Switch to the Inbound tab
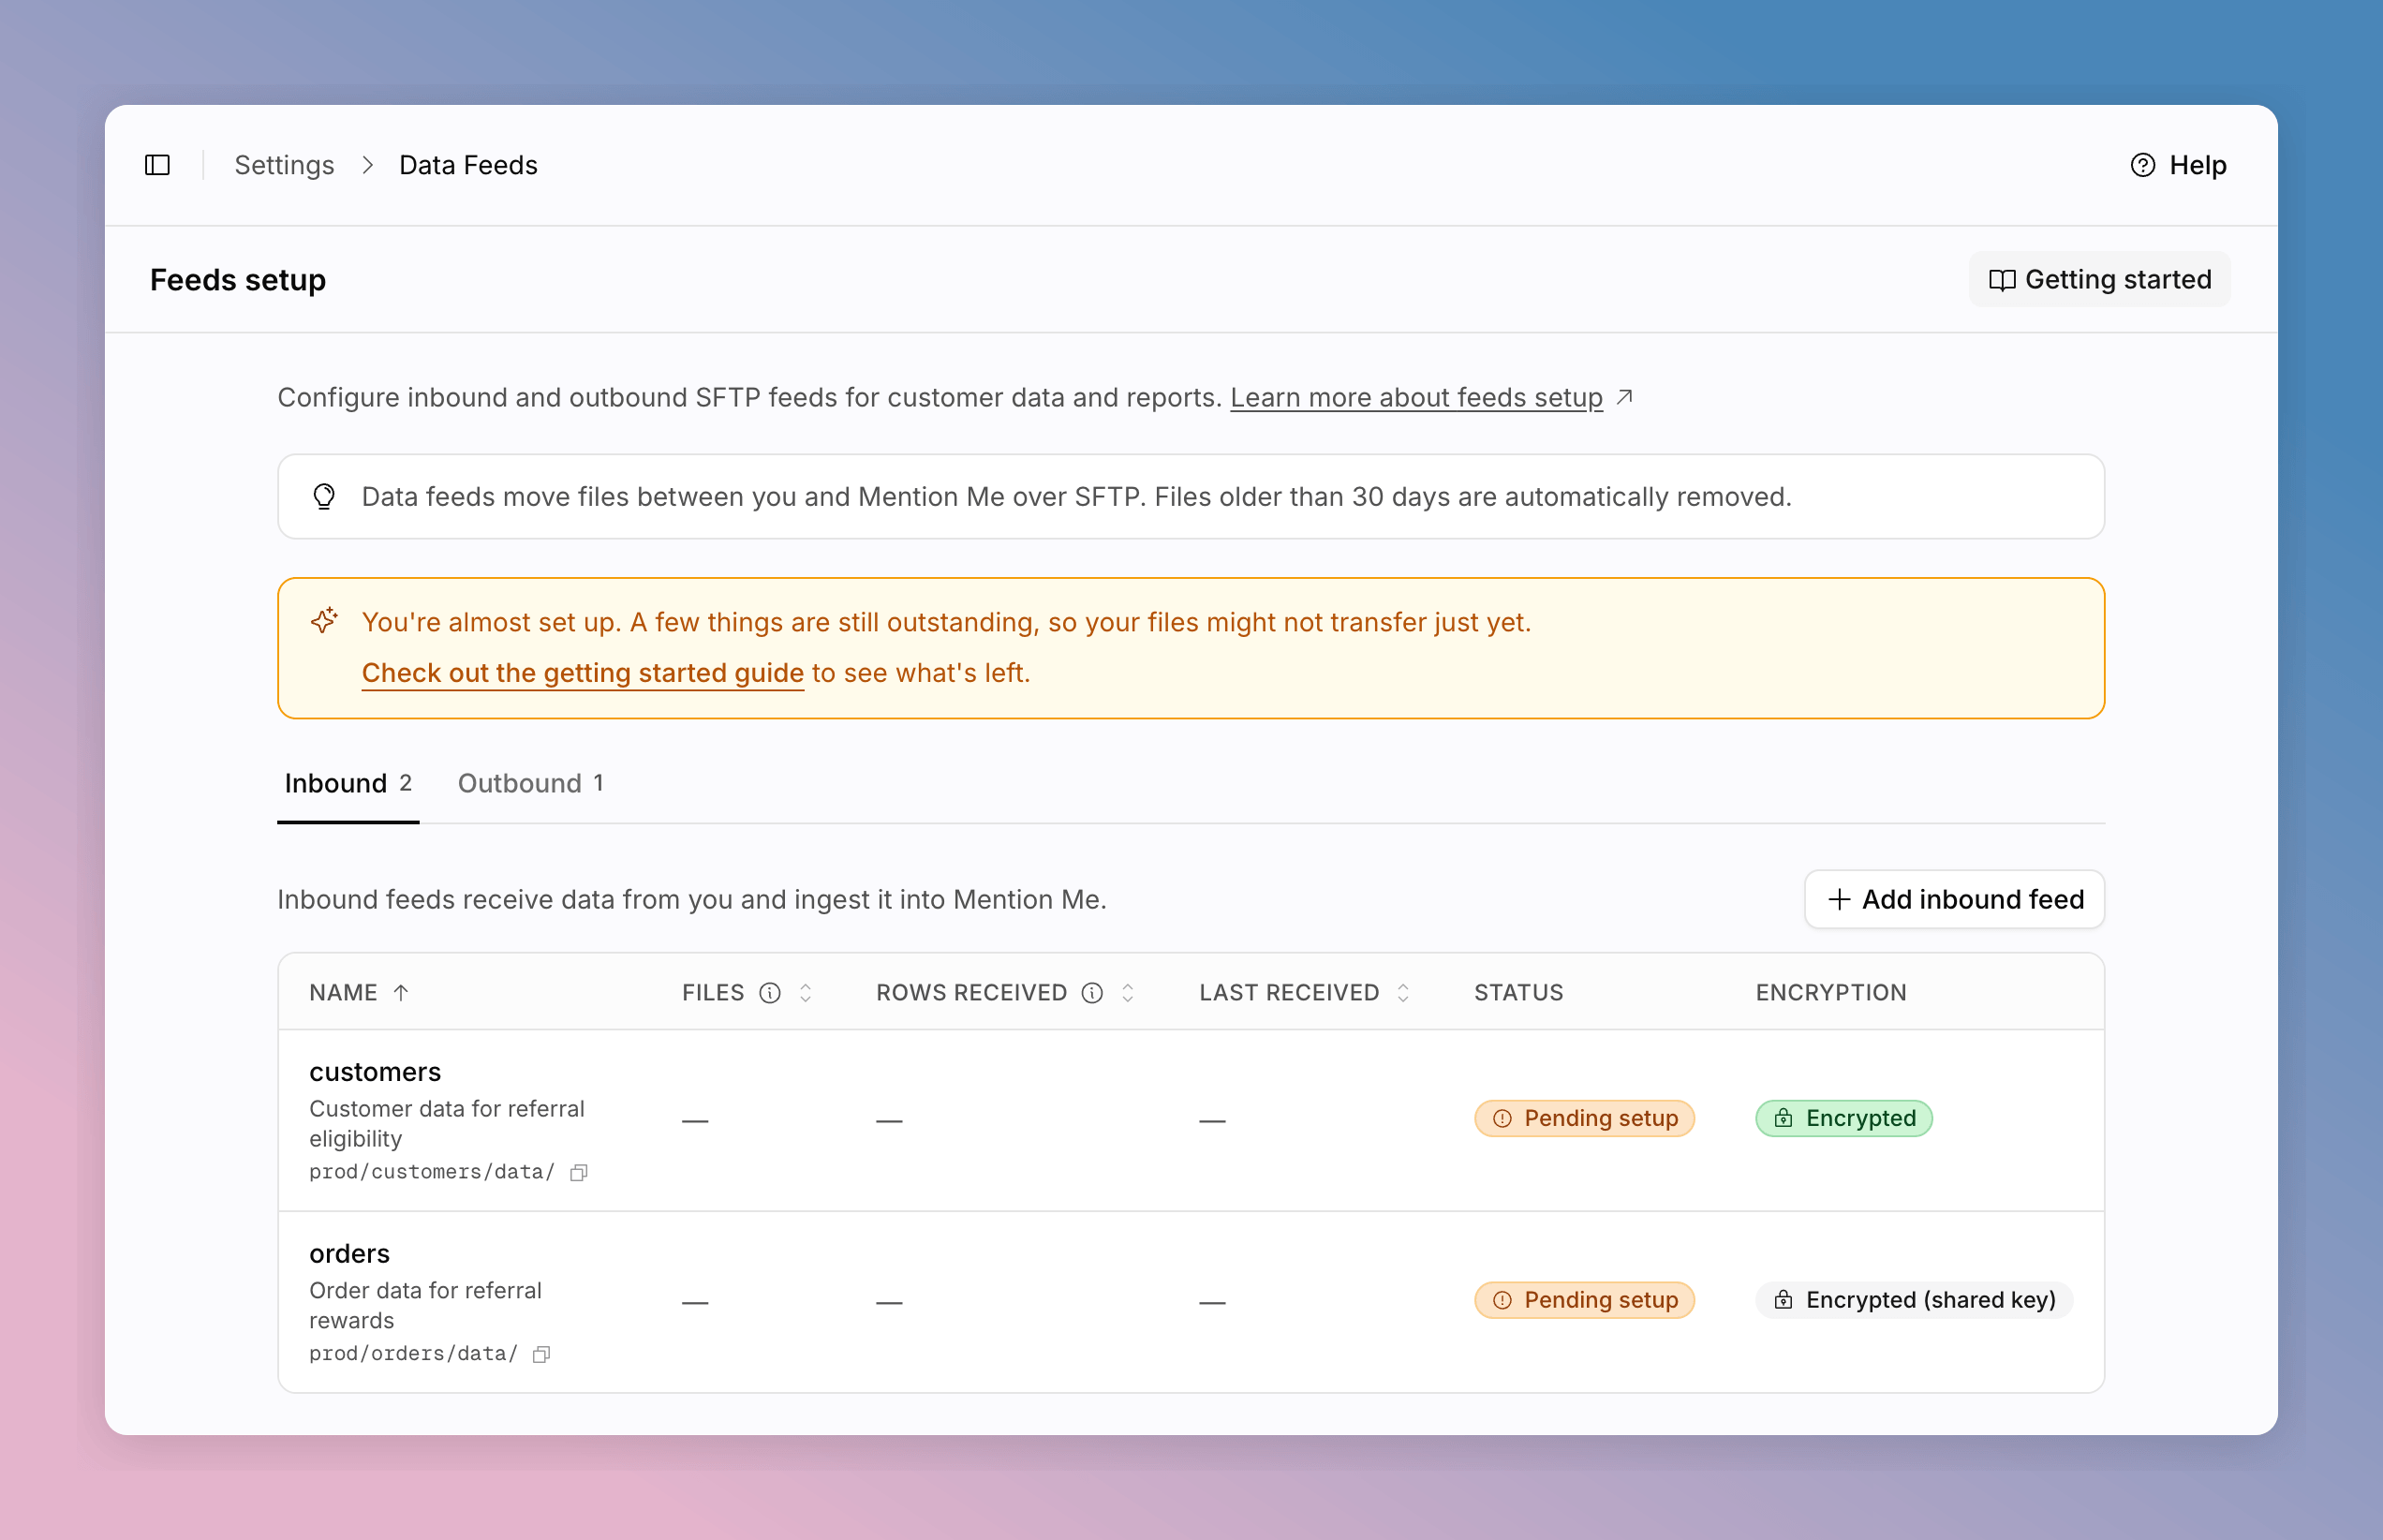The image size is (2383, 1540). coord(348,783)
